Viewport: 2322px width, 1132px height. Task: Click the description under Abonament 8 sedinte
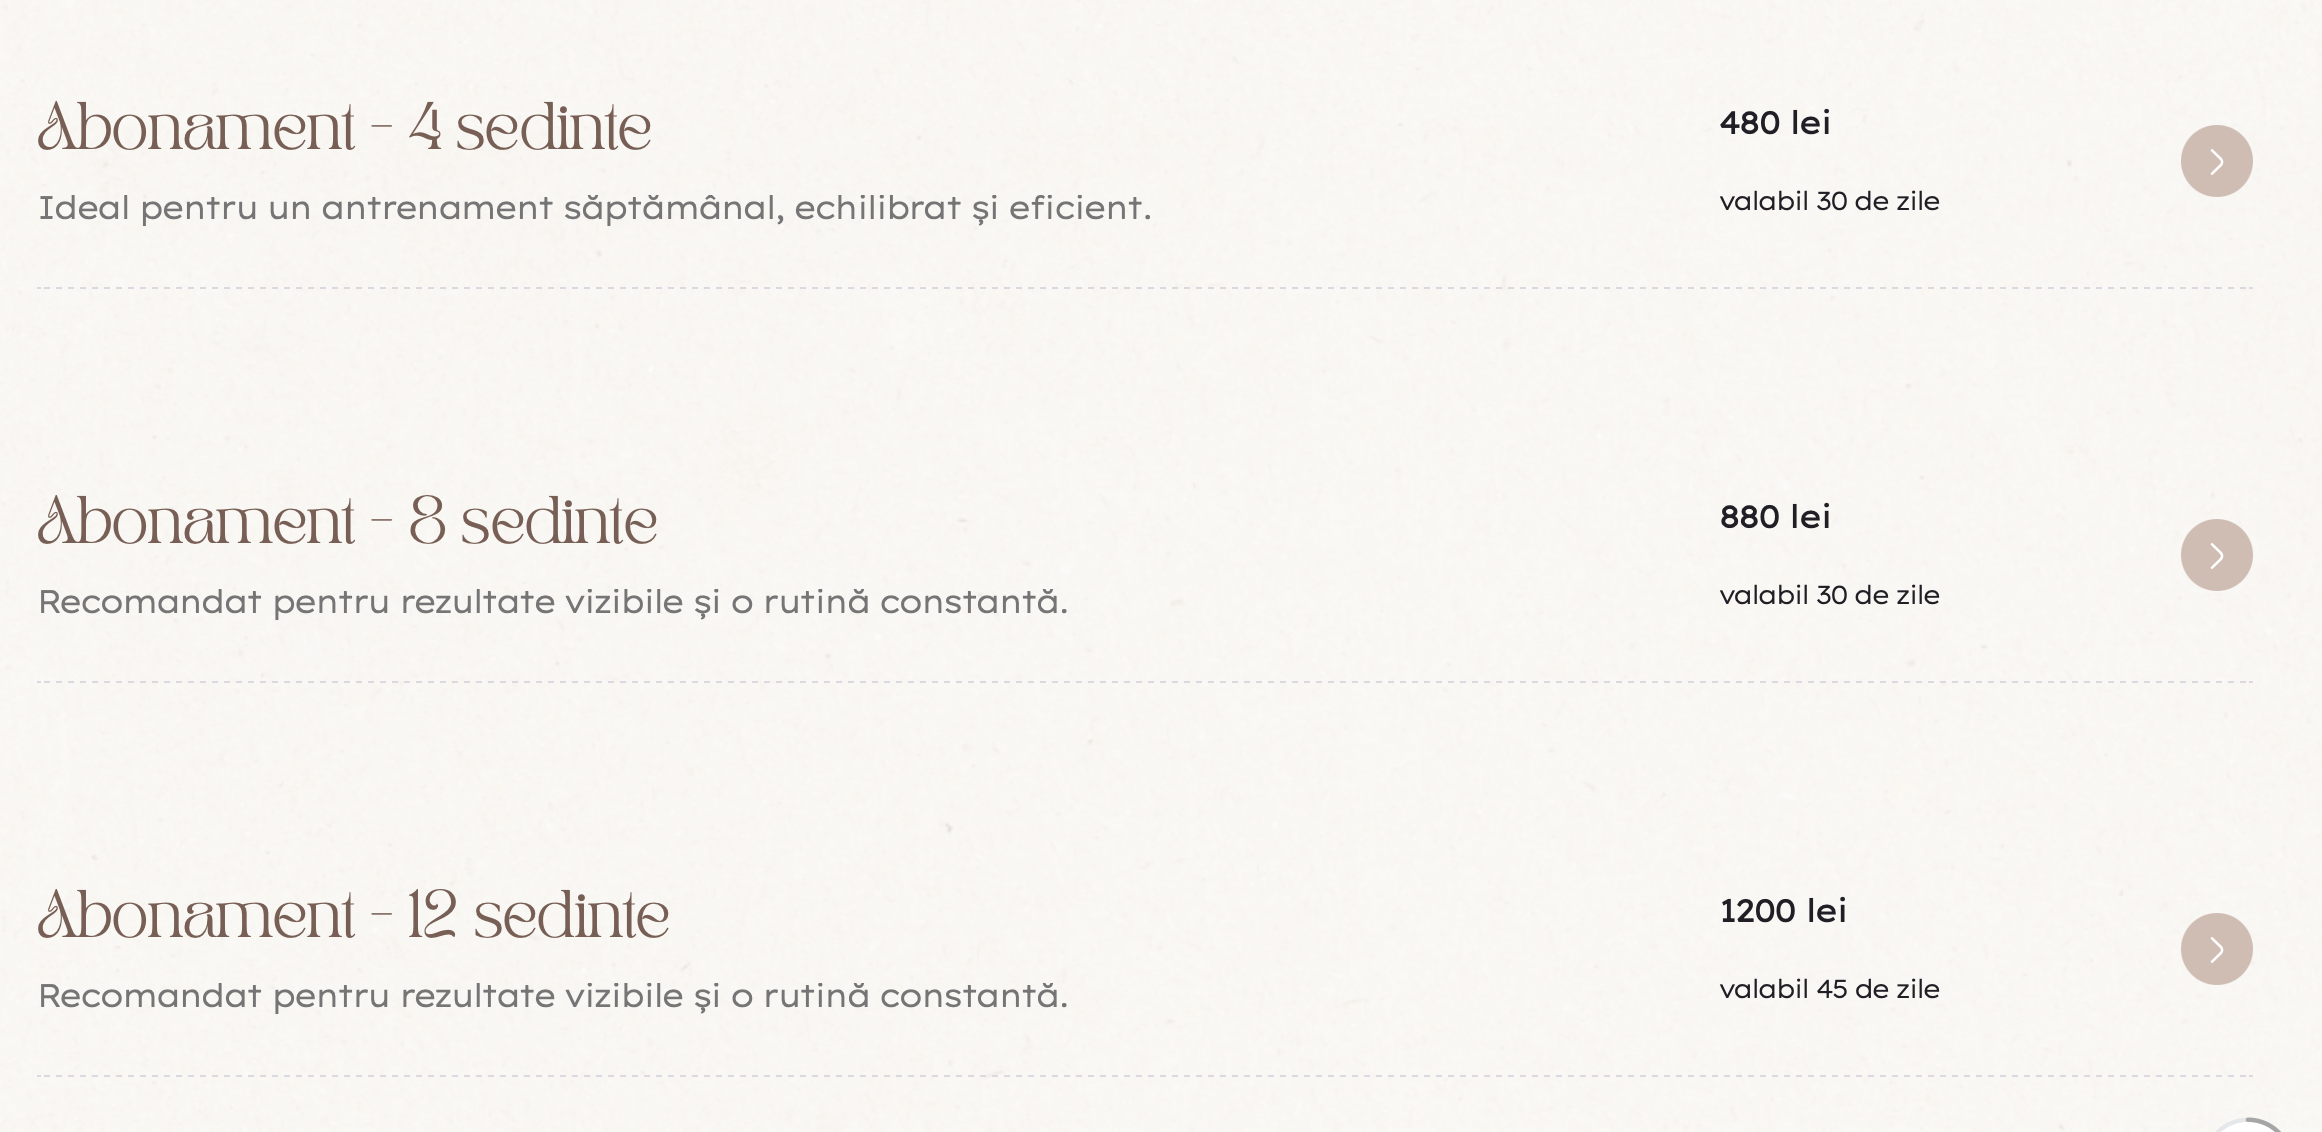tap(553, 602)
